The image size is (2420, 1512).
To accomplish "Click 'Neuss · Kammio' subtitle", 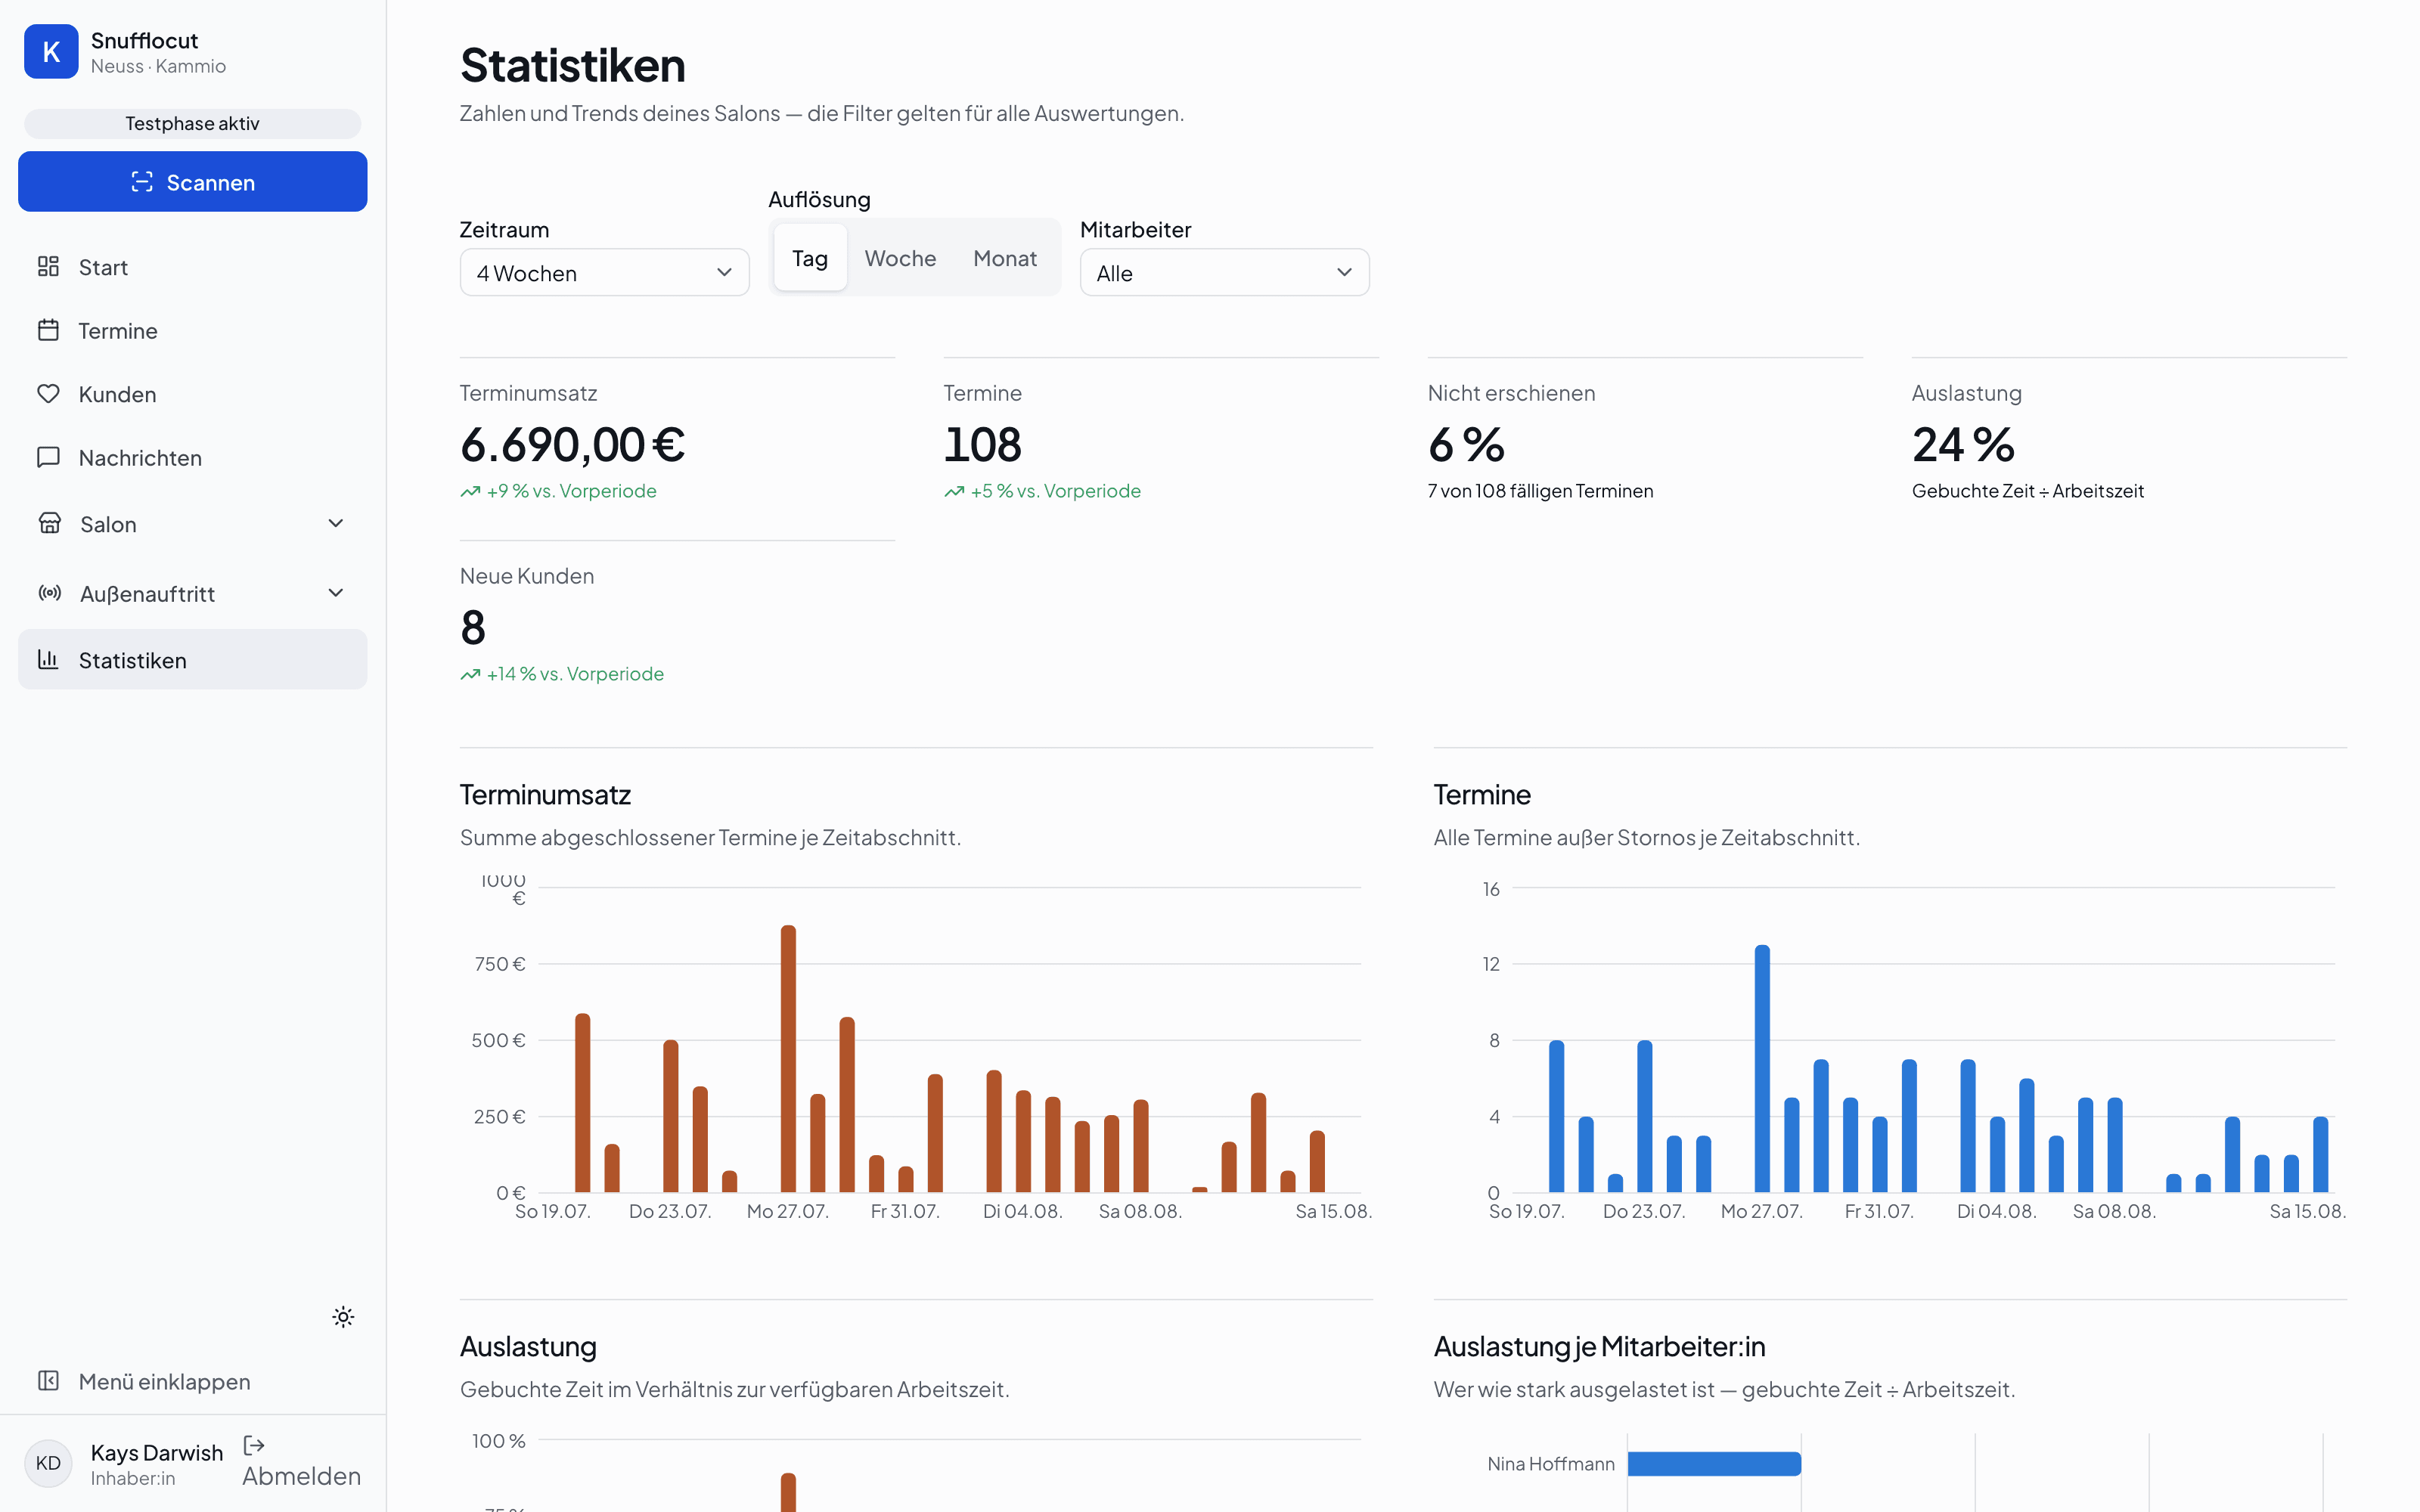I will pyautogui.click(x=158, y=66).
